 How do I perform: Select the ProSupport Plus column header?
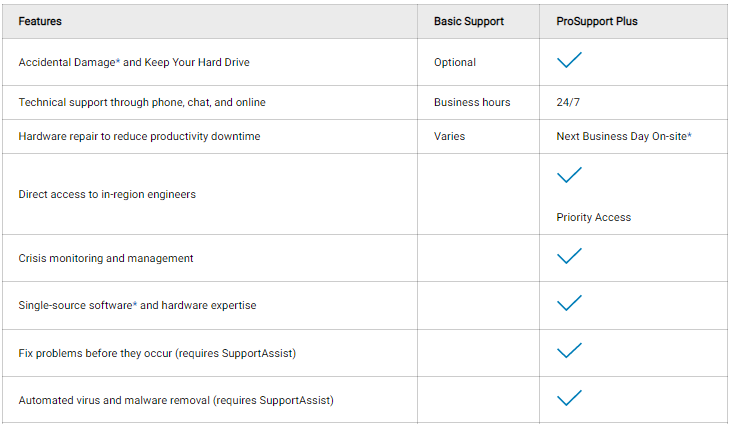(597, 21)
